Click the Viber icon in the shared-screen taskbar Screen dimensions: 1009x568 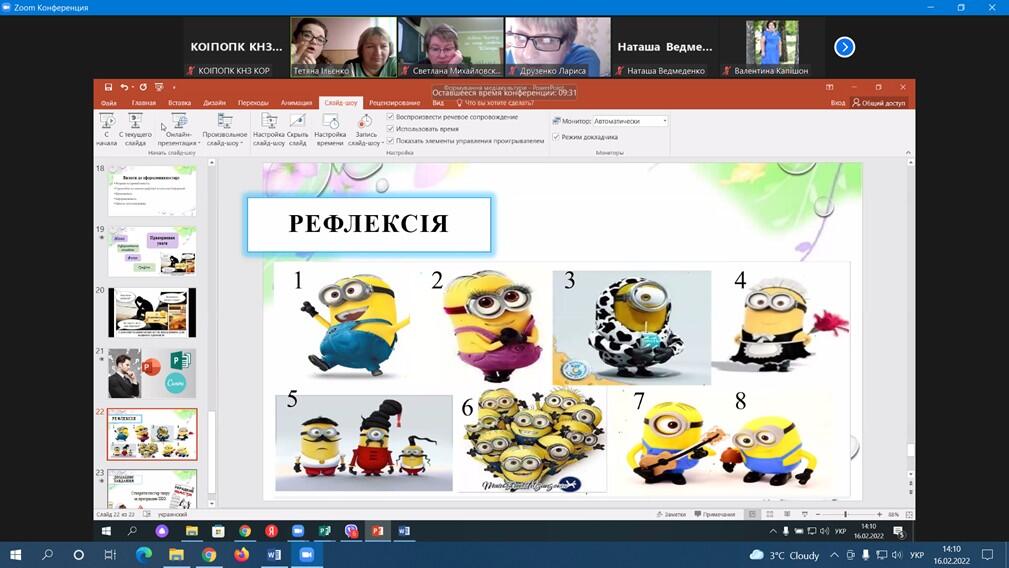click(x=351, y=531)
